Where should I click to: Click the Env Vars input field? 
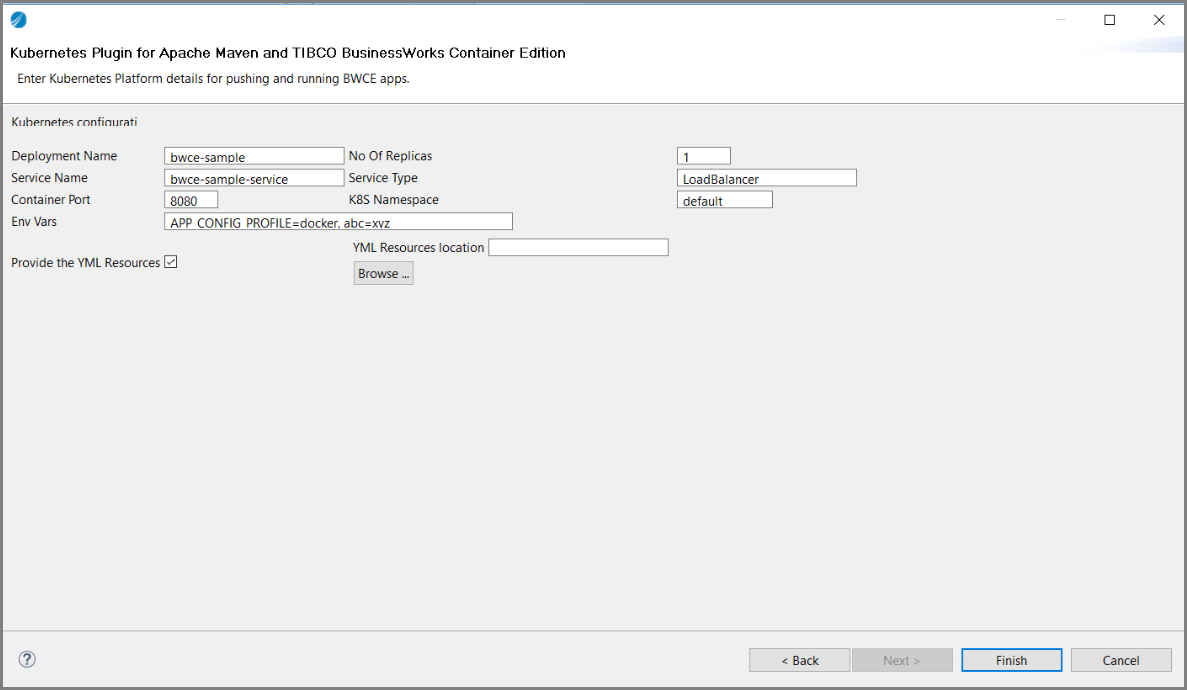tap(338, 221)
